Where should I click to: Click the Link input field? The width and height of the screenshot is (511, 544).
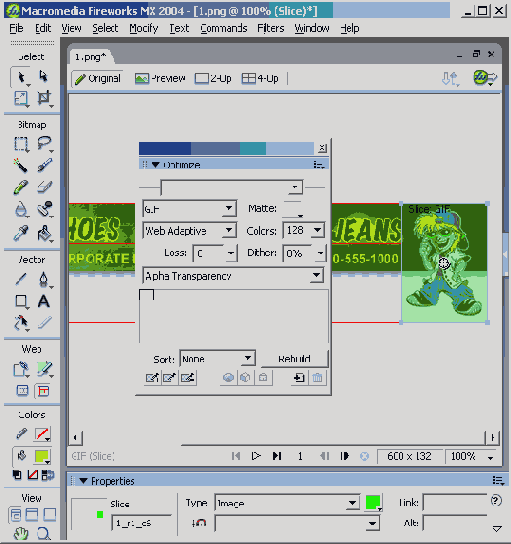click(x=455, y=503)
